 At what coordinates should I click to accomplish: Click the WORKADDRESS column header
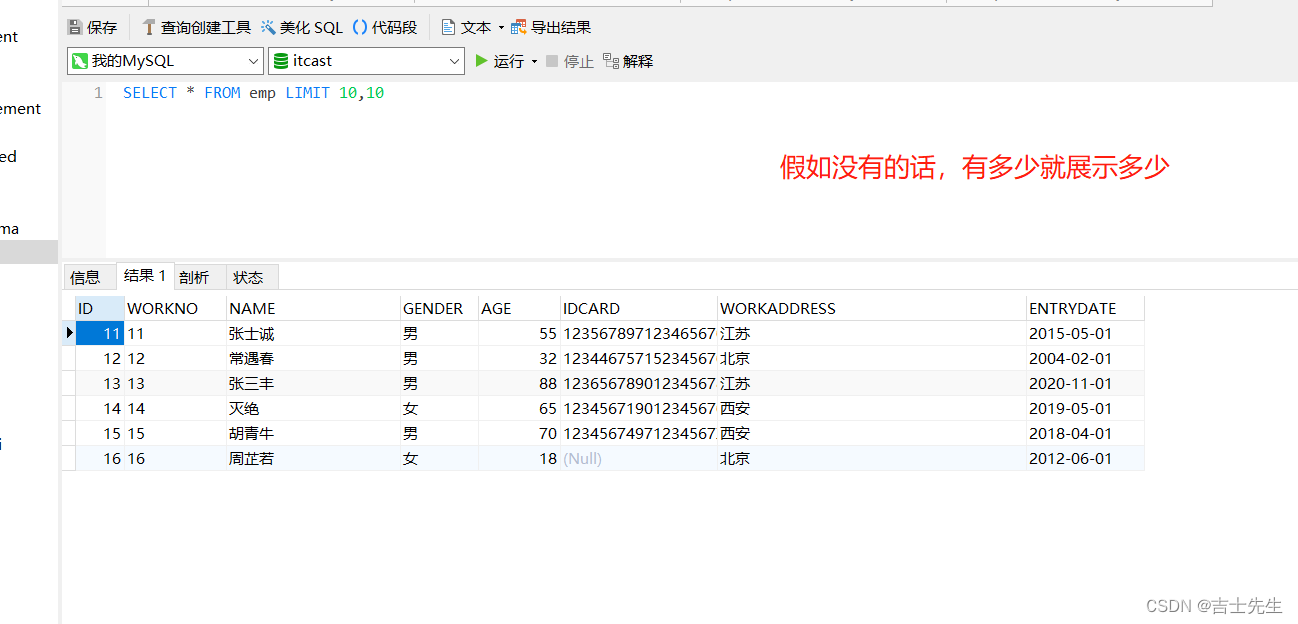coord(872,308)
